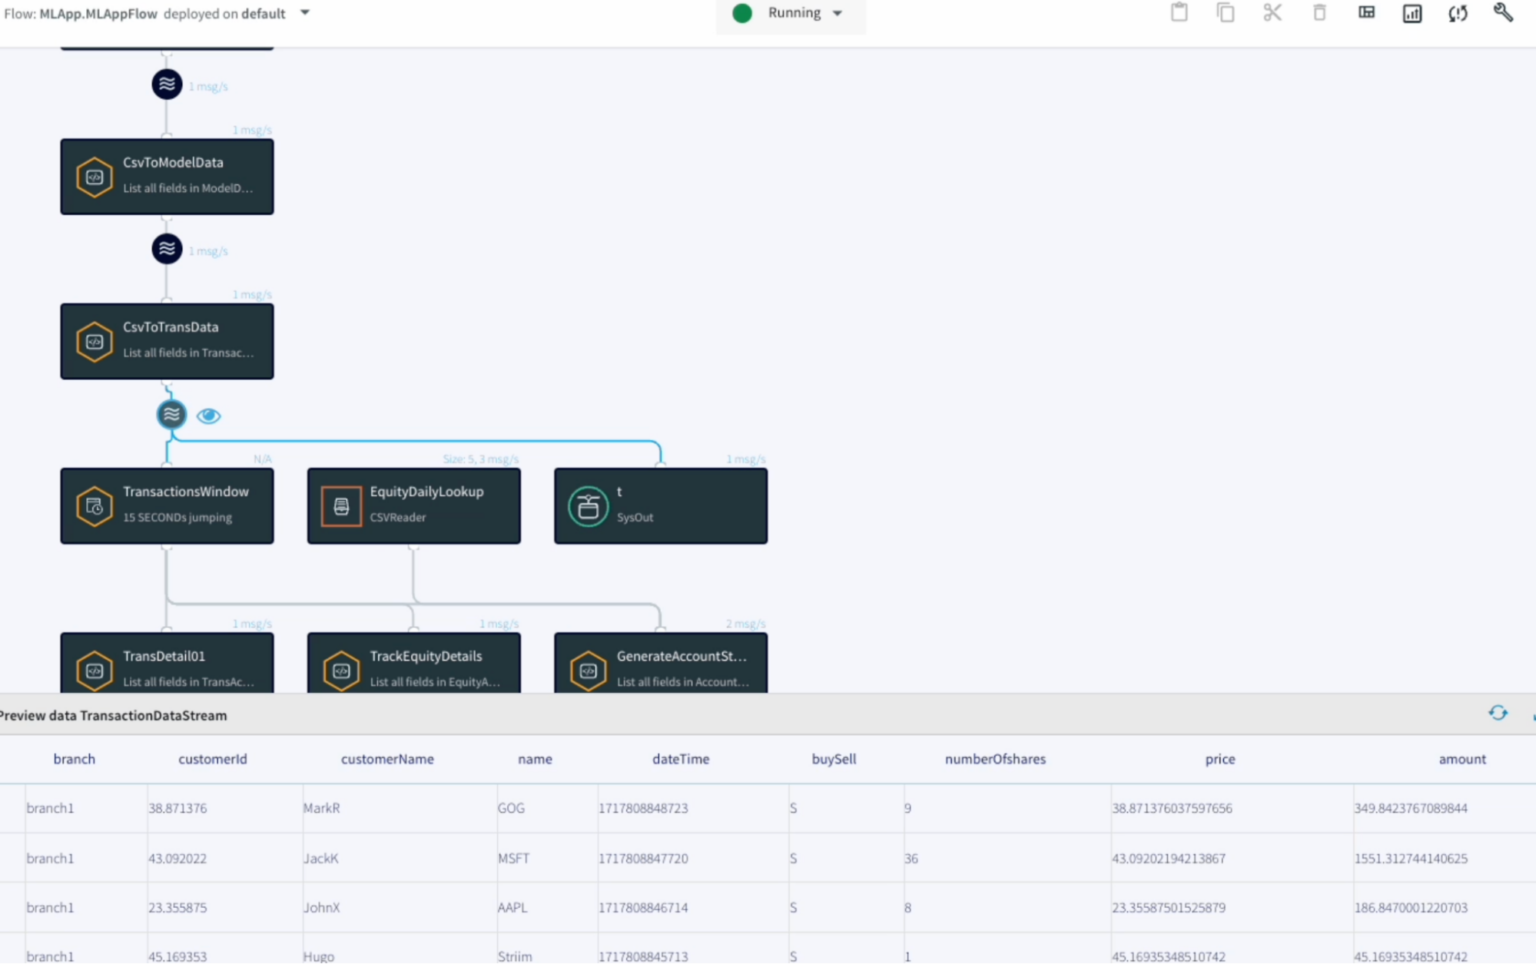The width and height of the screenshot is (1536, 964).
Task: Open the TrackEquityDetails node
Action: click(x=413, y=665)
